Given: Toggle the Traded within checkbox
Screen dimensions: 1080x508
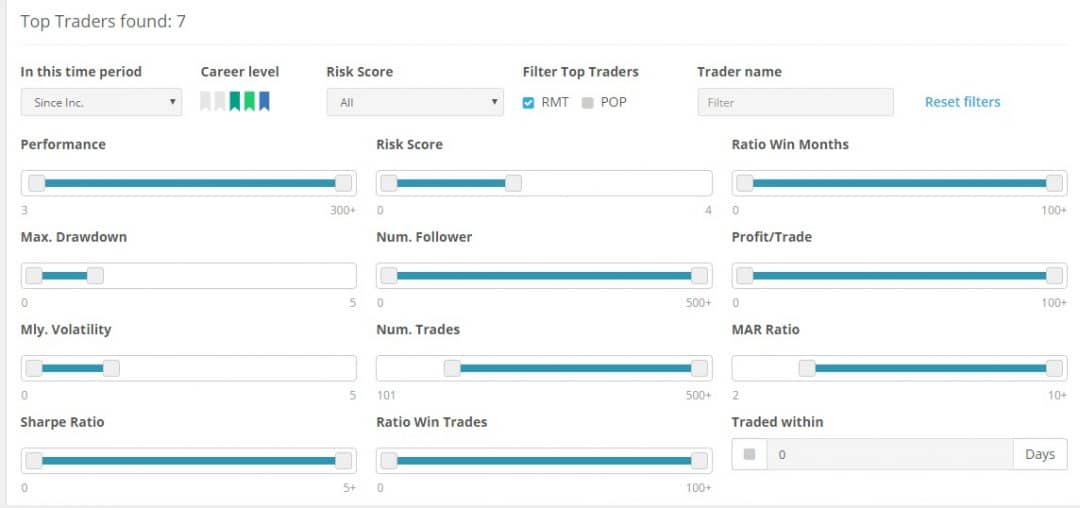Looking at the screenshot, I should [750, 454].
